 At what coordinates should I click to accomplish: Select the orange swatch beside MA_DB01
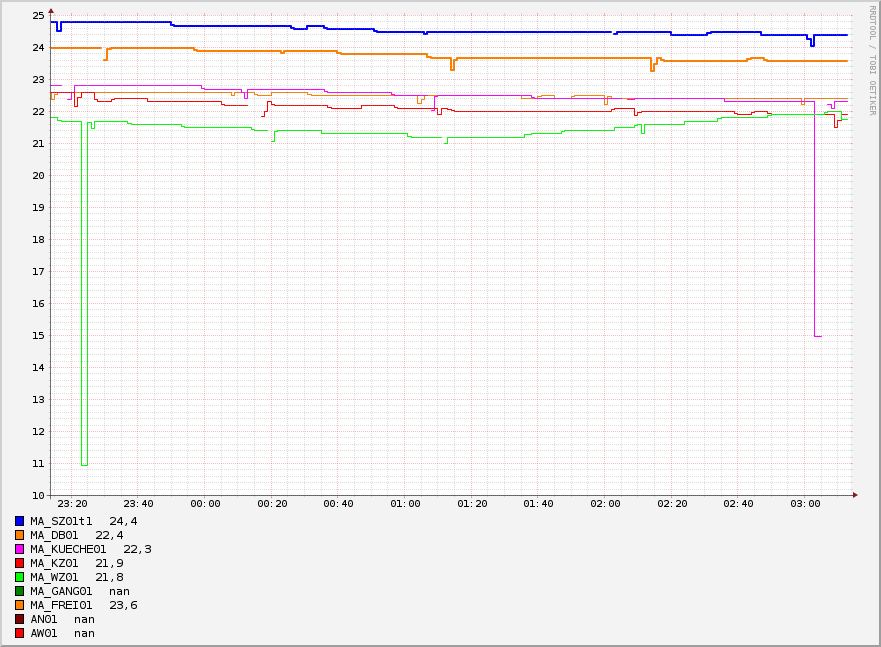tap(19, 535)
